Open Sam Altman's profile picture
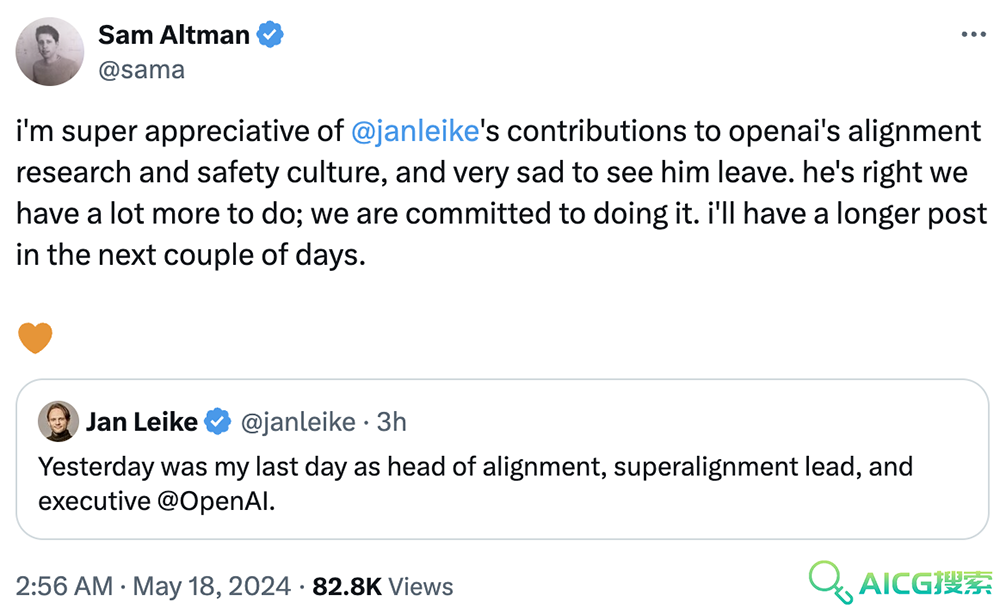The image size is (1000, 614). click(50, 52)
